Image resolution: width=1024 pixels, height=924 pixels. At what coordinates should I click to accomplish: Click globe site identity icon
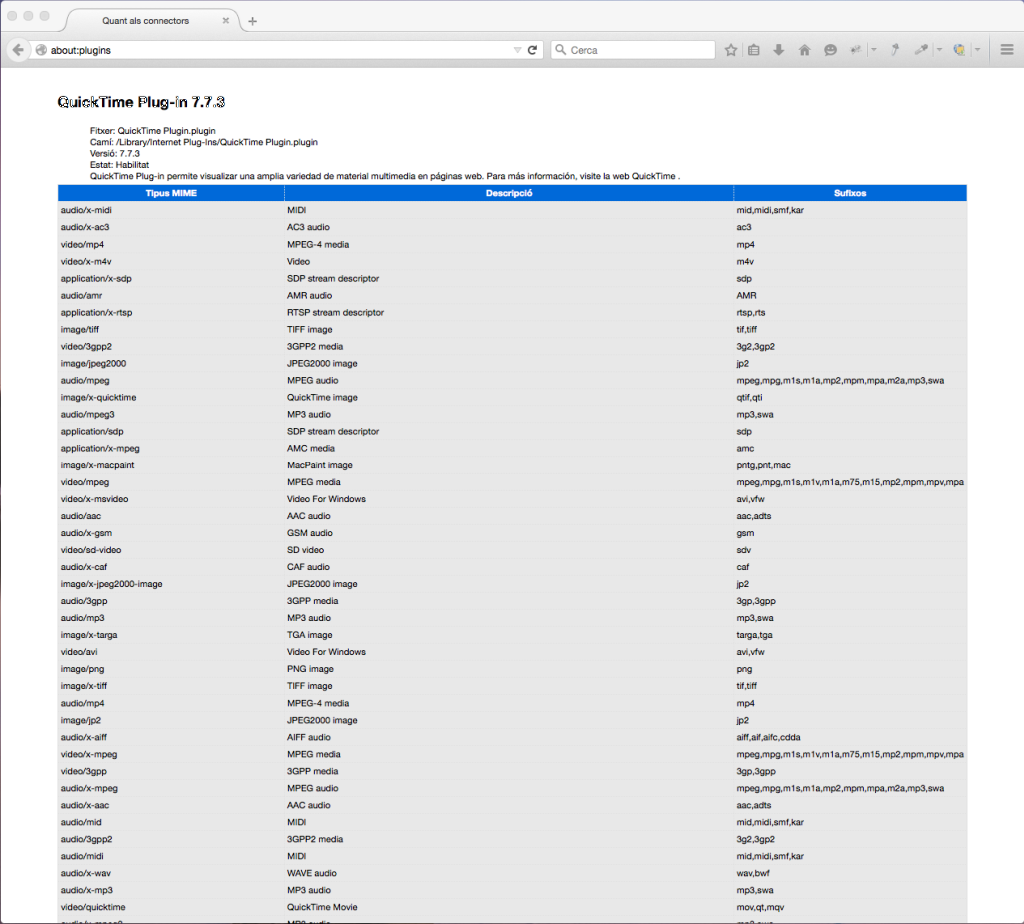coord(41,50)
